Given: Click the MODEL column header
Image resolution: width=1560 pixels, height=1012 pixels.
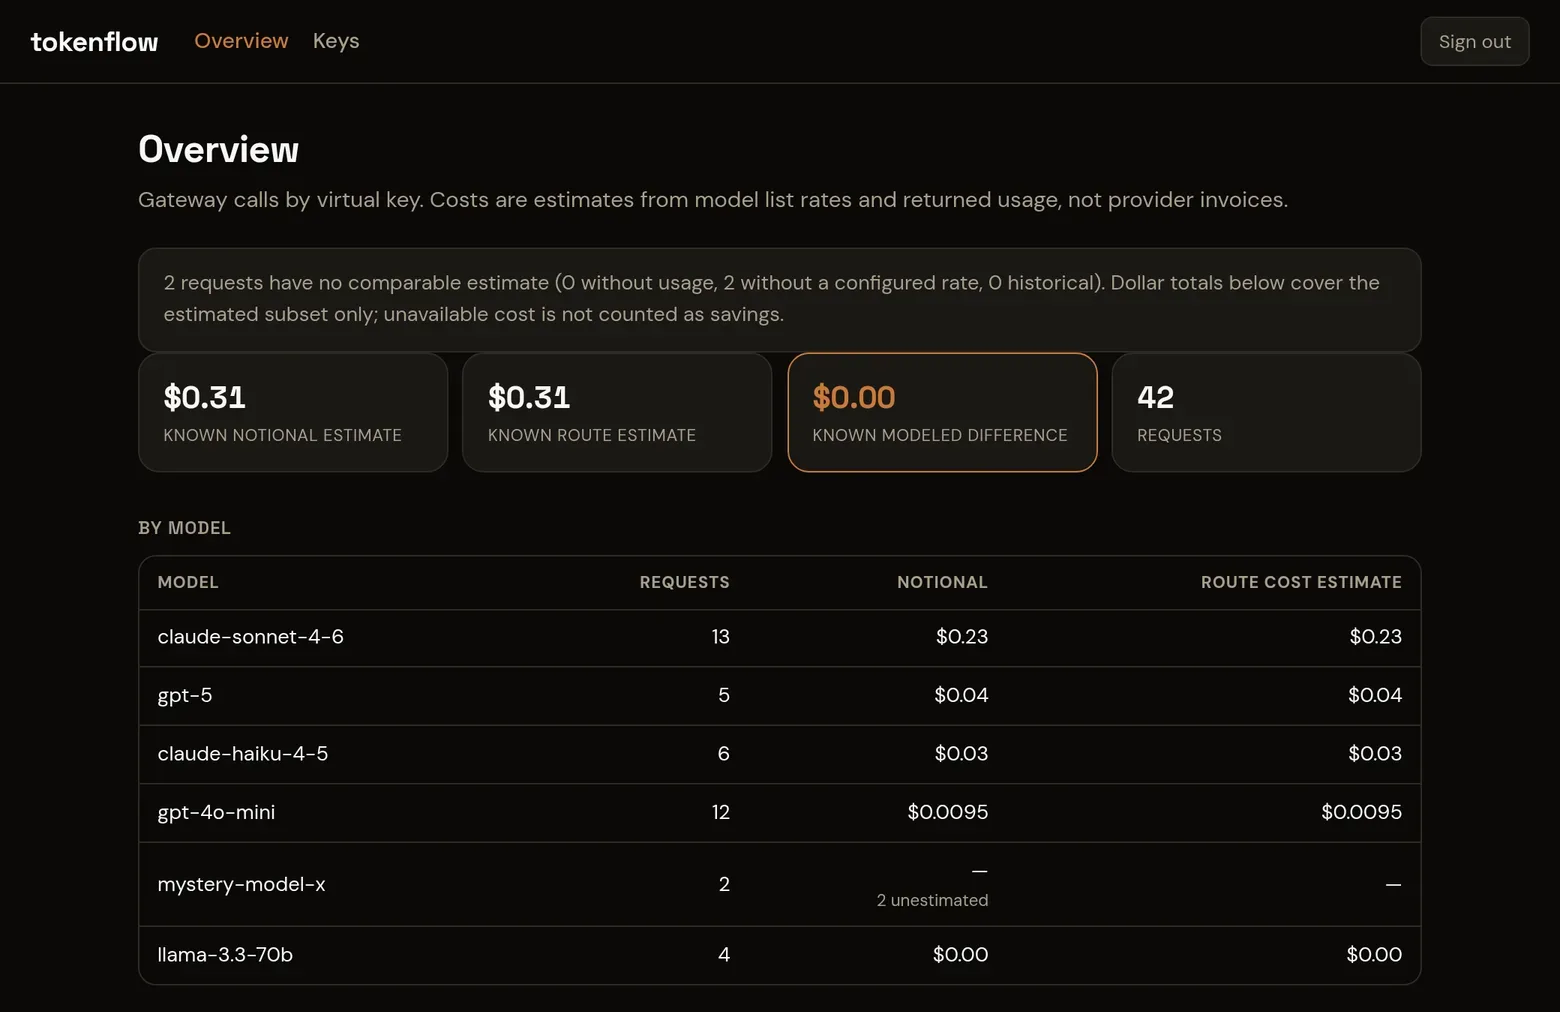Looking at the screenshot, I should tap(188, 582).
